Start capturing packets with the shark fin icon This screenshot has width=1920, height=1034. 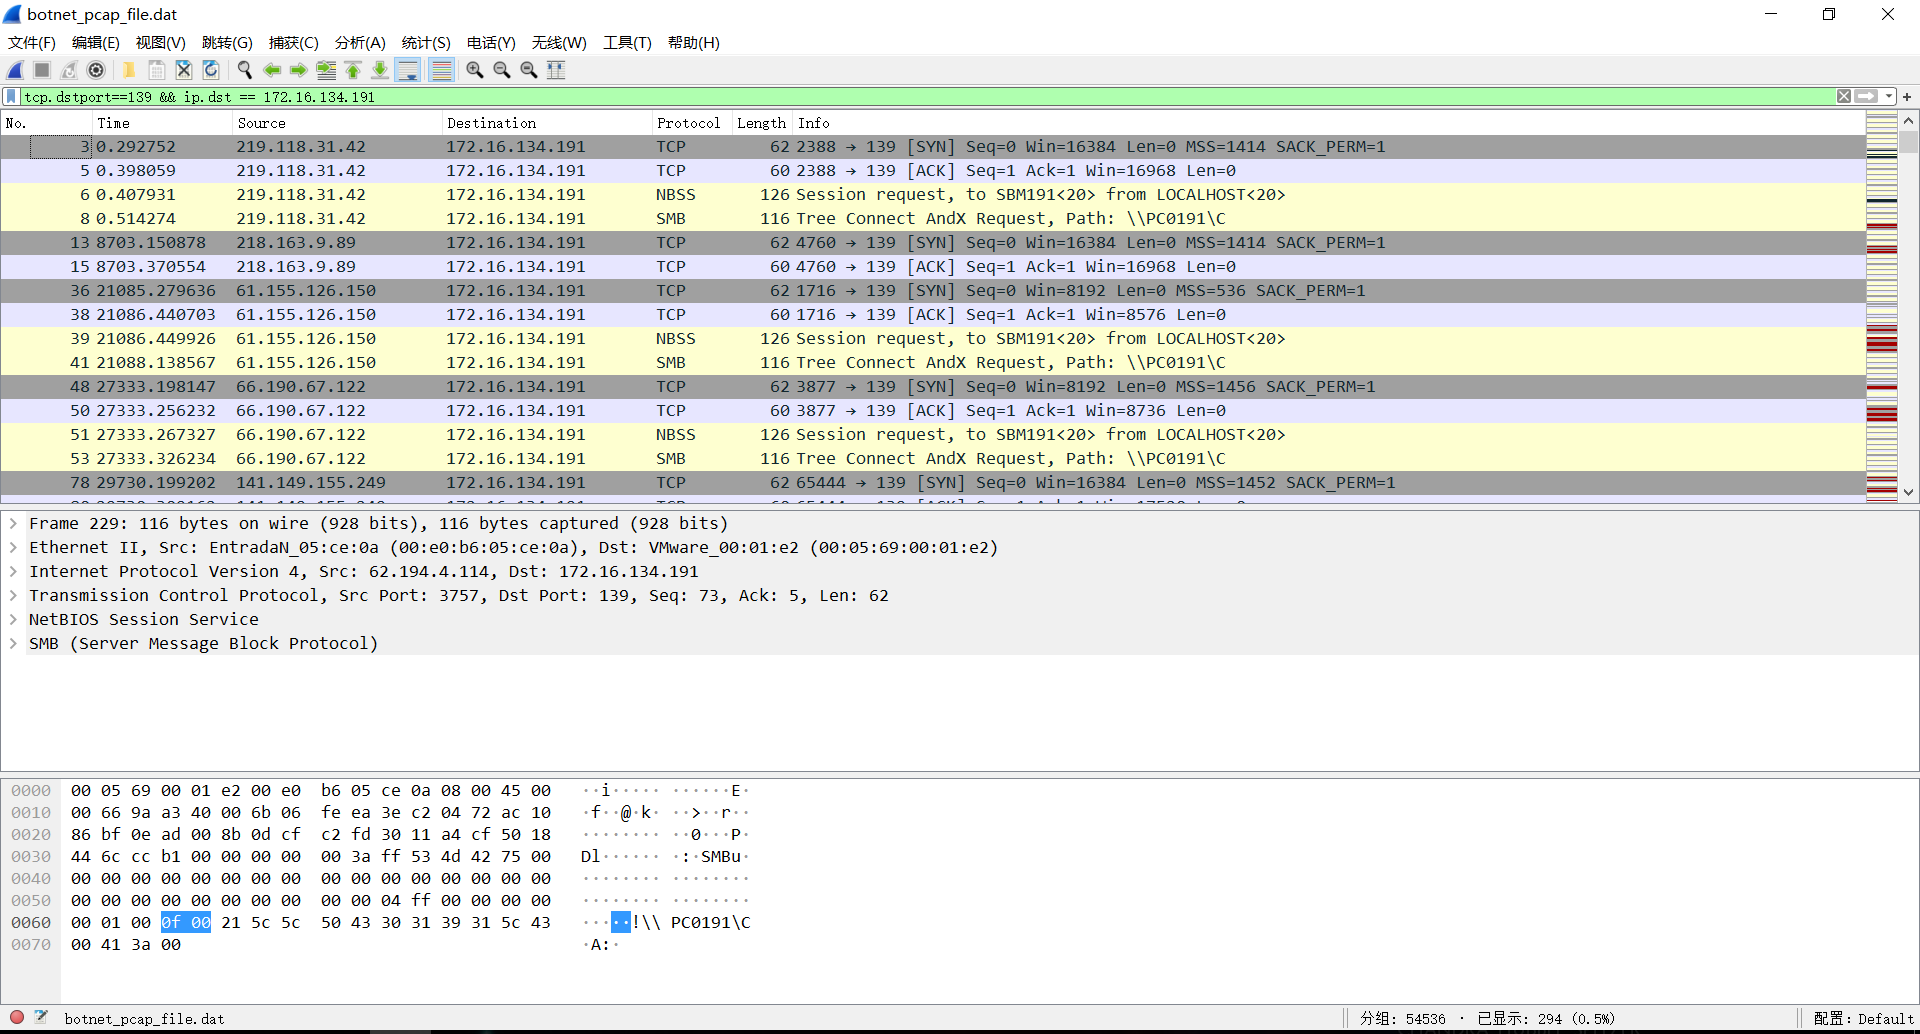tap(15, 70)
